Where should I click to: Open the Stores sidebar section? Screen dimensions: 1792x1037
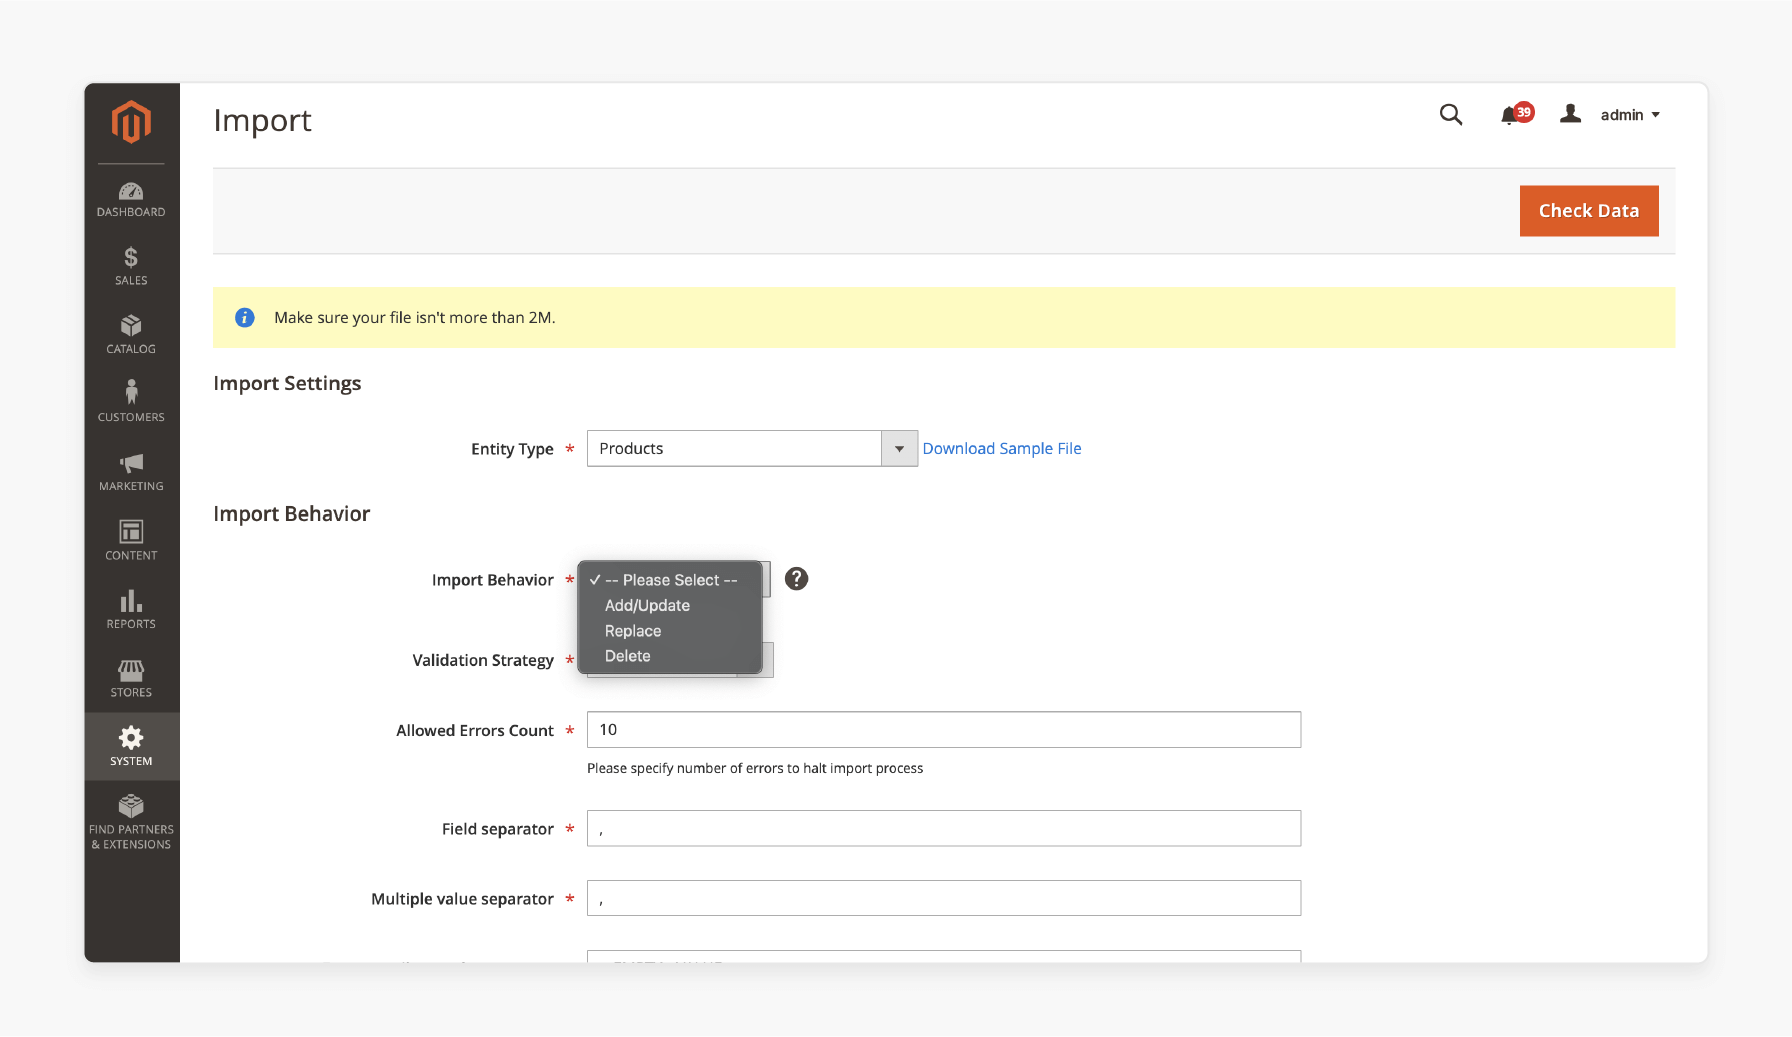131,678
